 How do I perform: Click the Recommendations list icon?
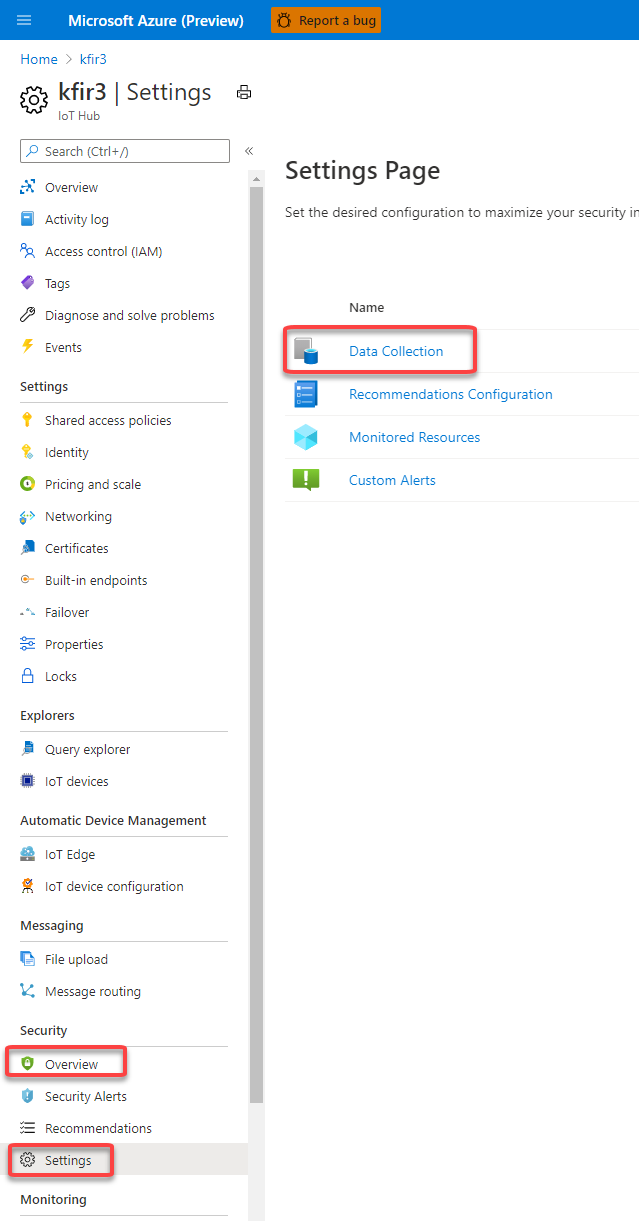(28, 1128)
